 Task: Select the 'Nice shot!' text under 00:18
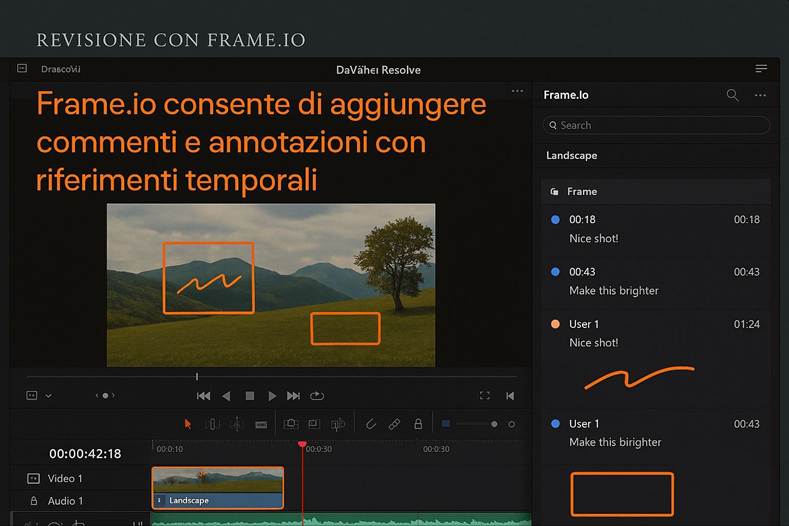point(594,239)
